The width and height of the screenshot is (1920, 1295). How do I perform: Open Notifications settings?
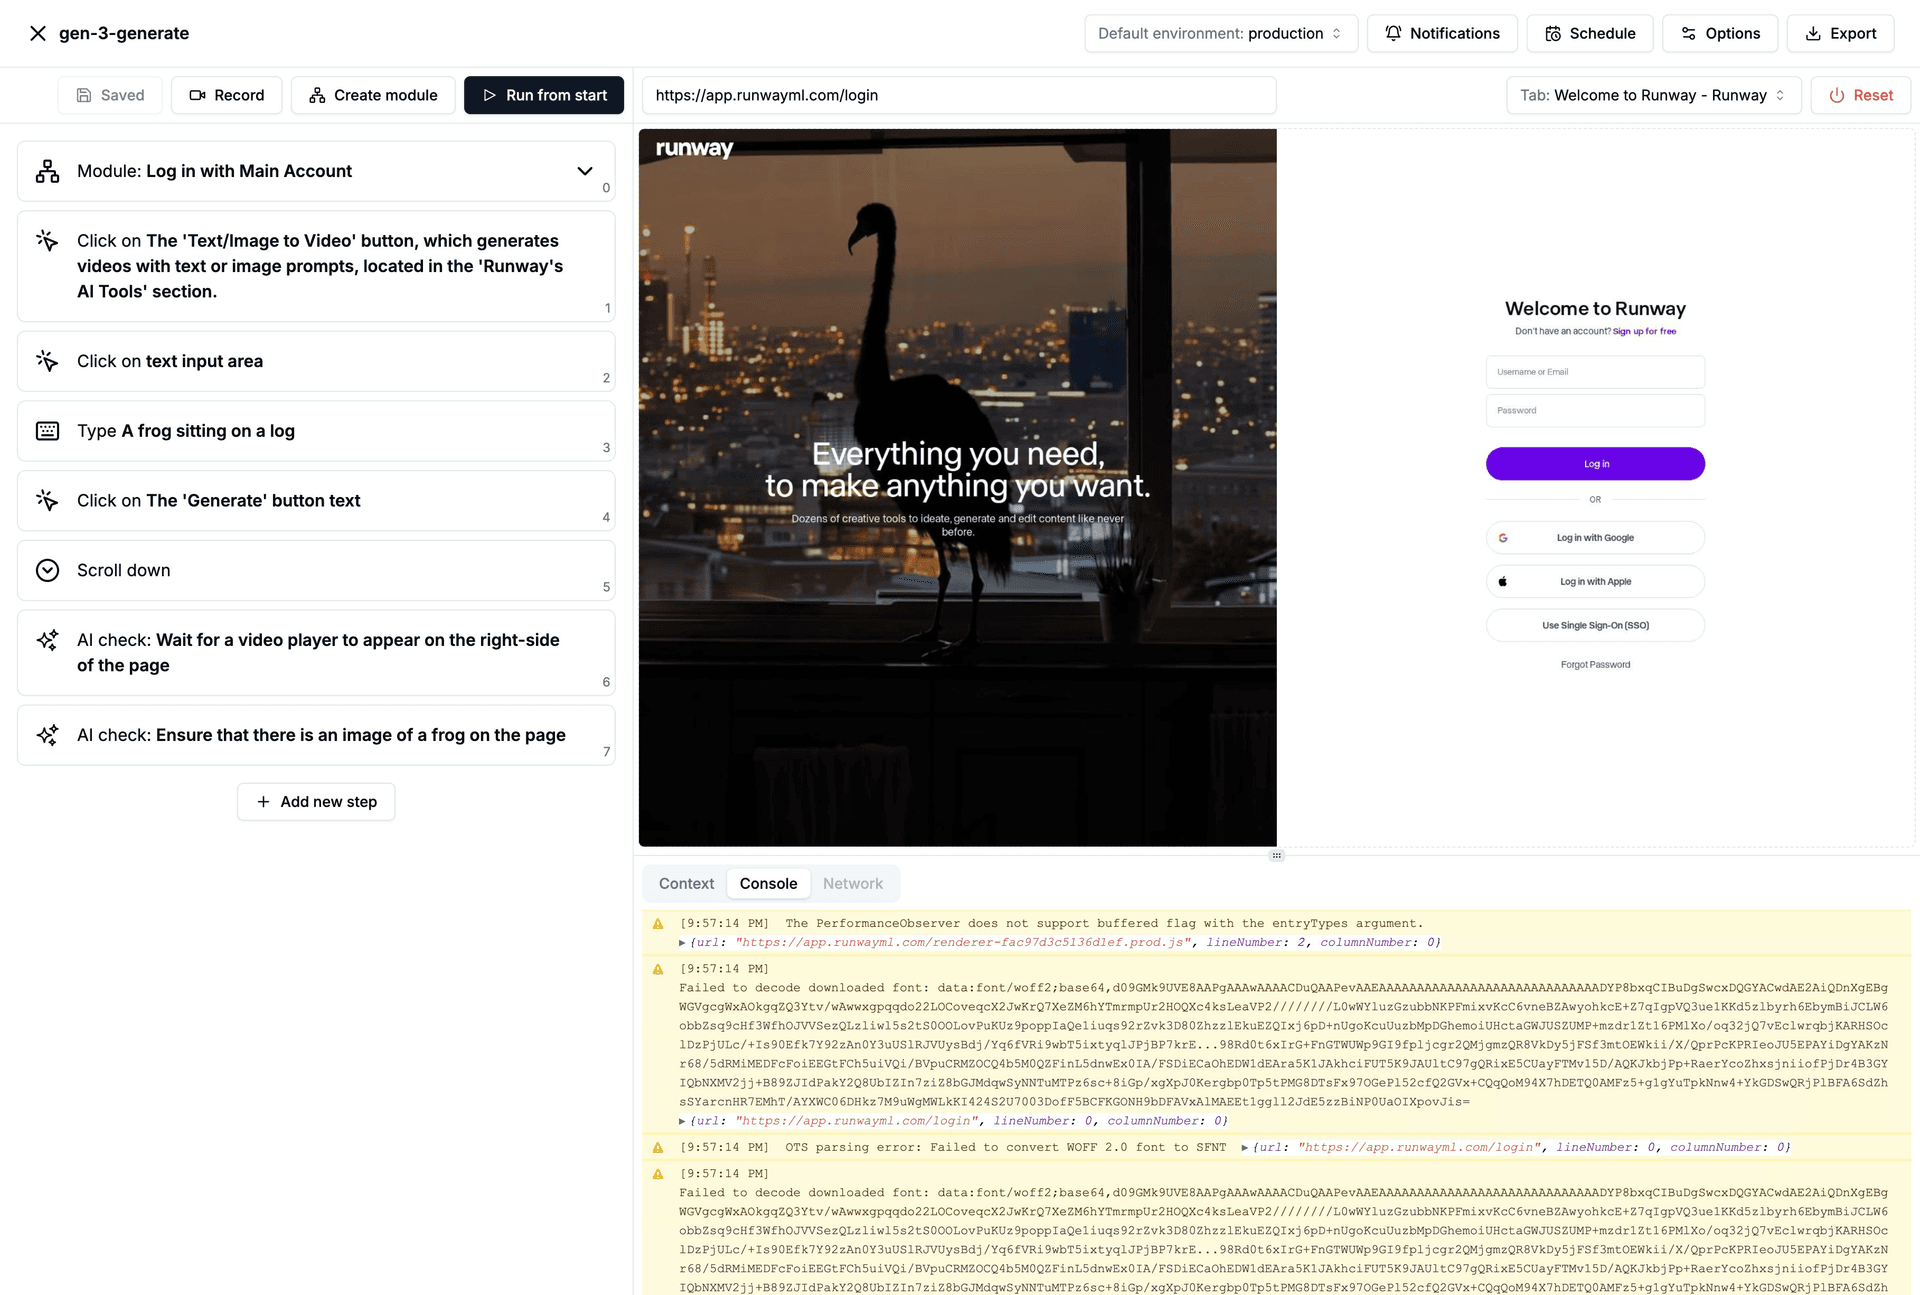(1442, 33)
